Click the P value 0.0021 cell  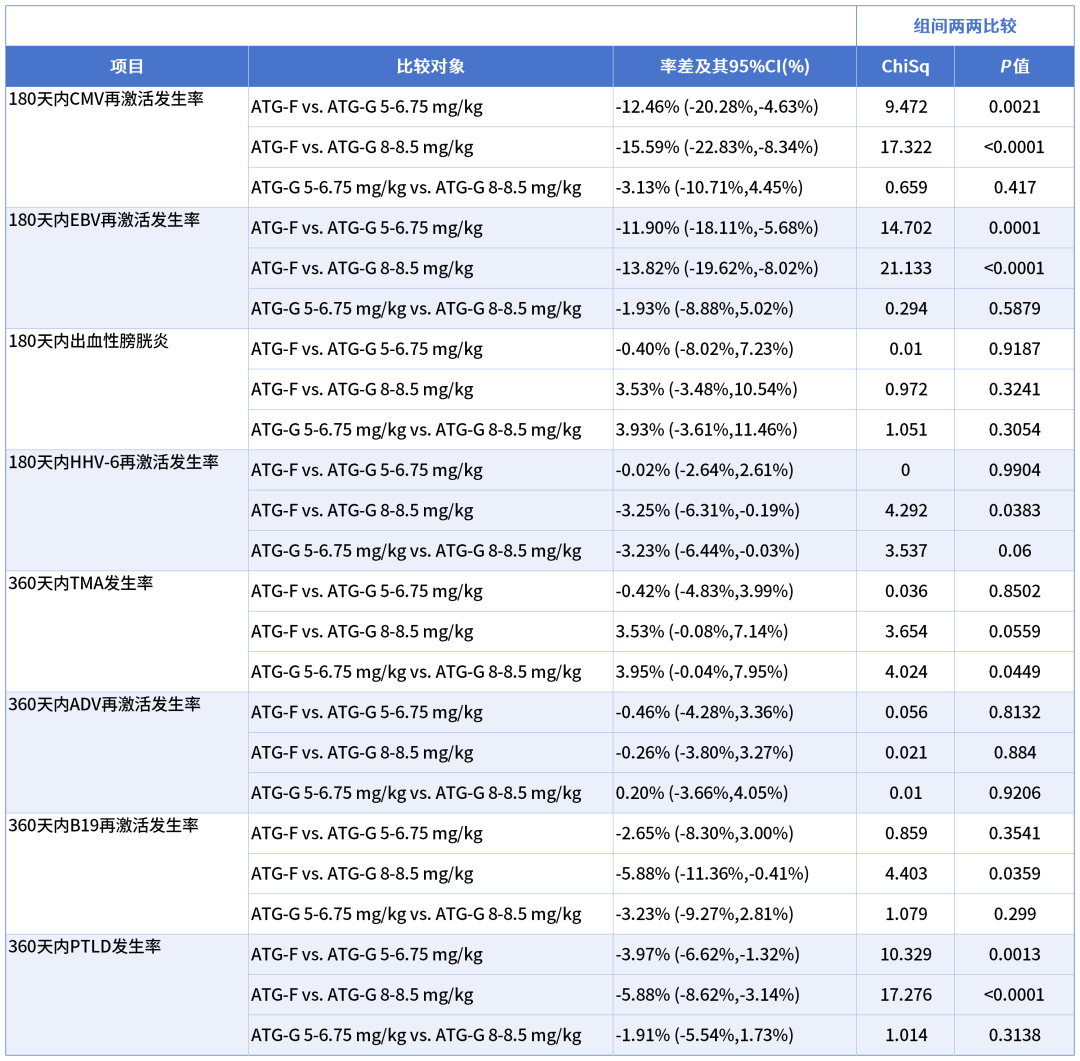point(1012,106)
